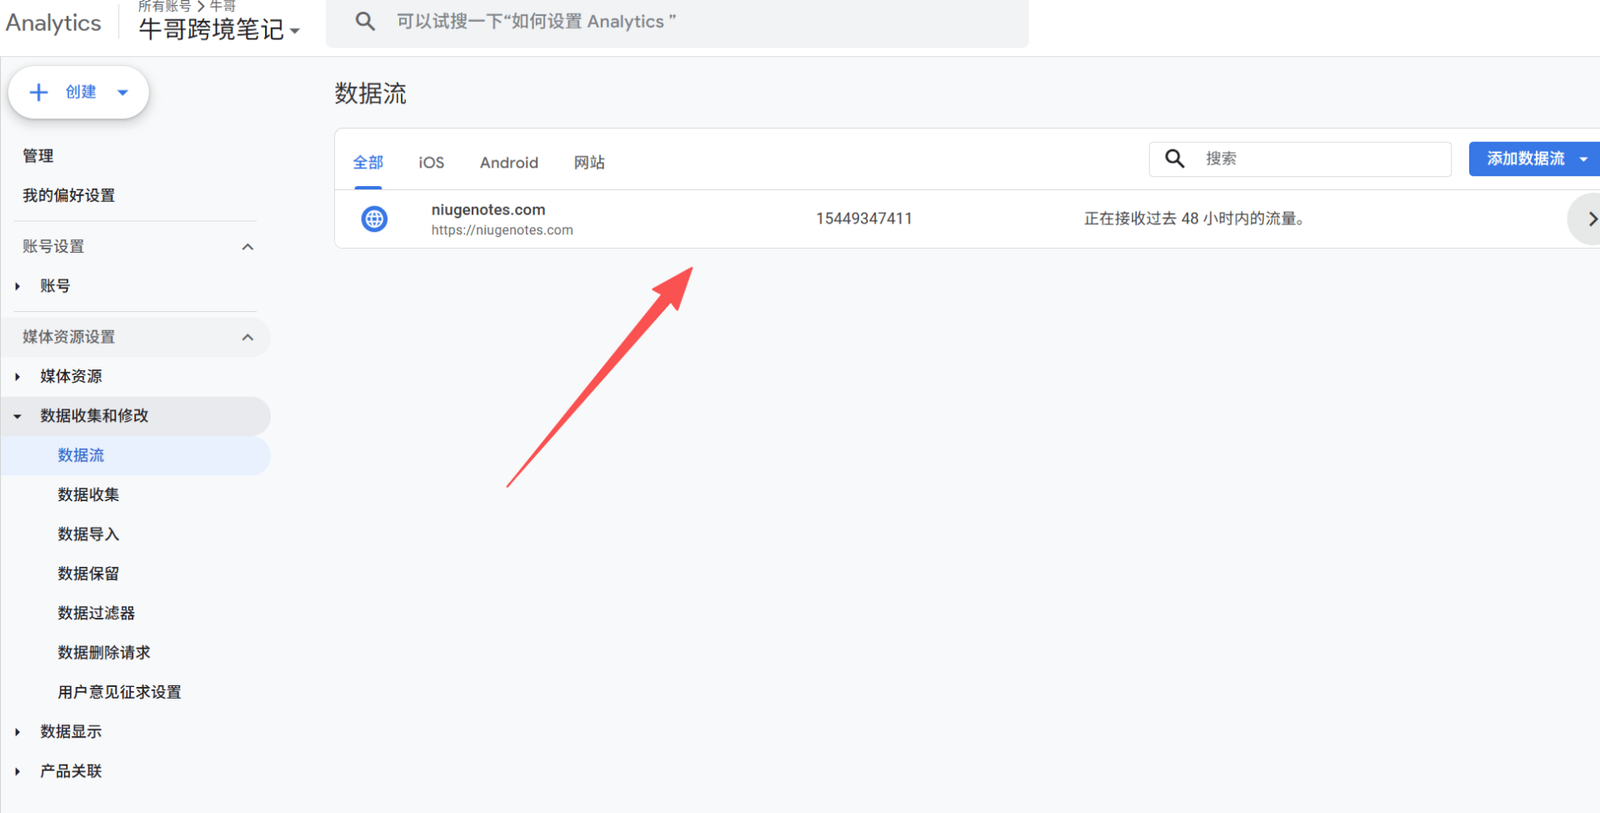The width and height of the screenshot is (1600, 813).
Task: Expand the 媒体资源 tree item
Action: tap(18, 376)
